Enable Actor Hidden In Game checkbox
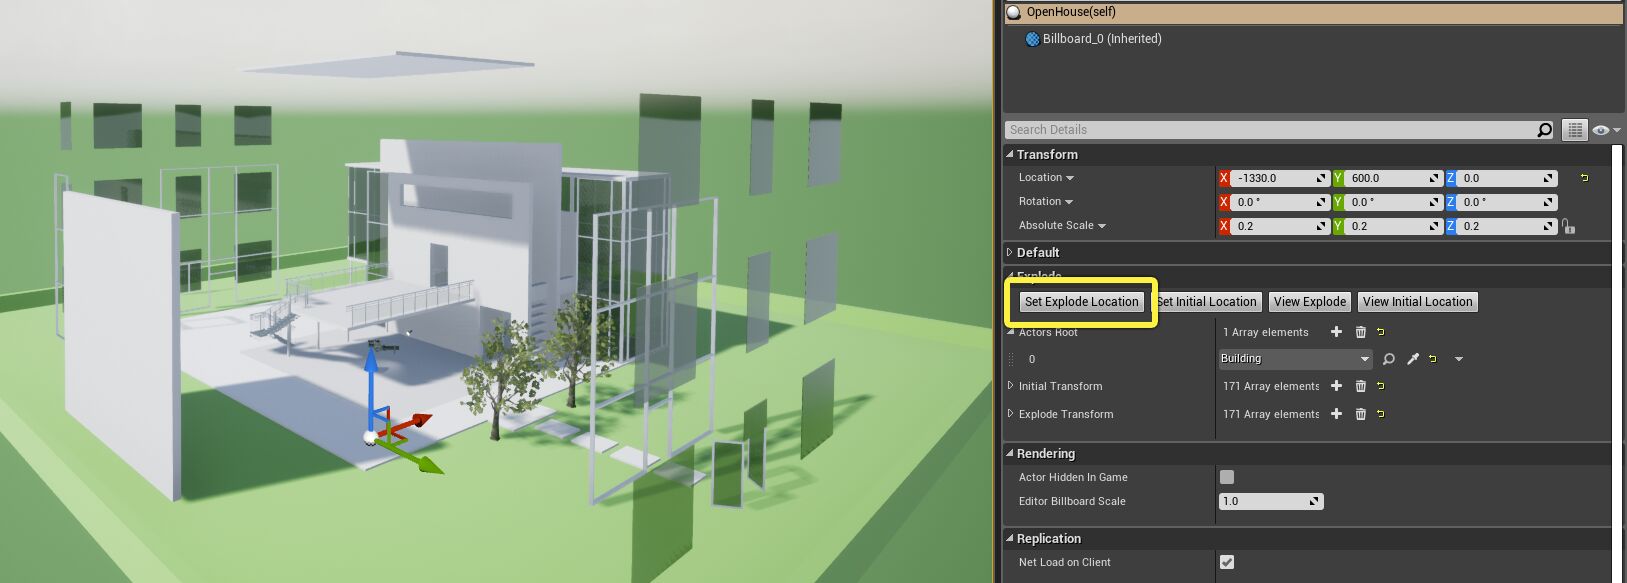Screen dimensions: 1627x583 (1227, 477)
